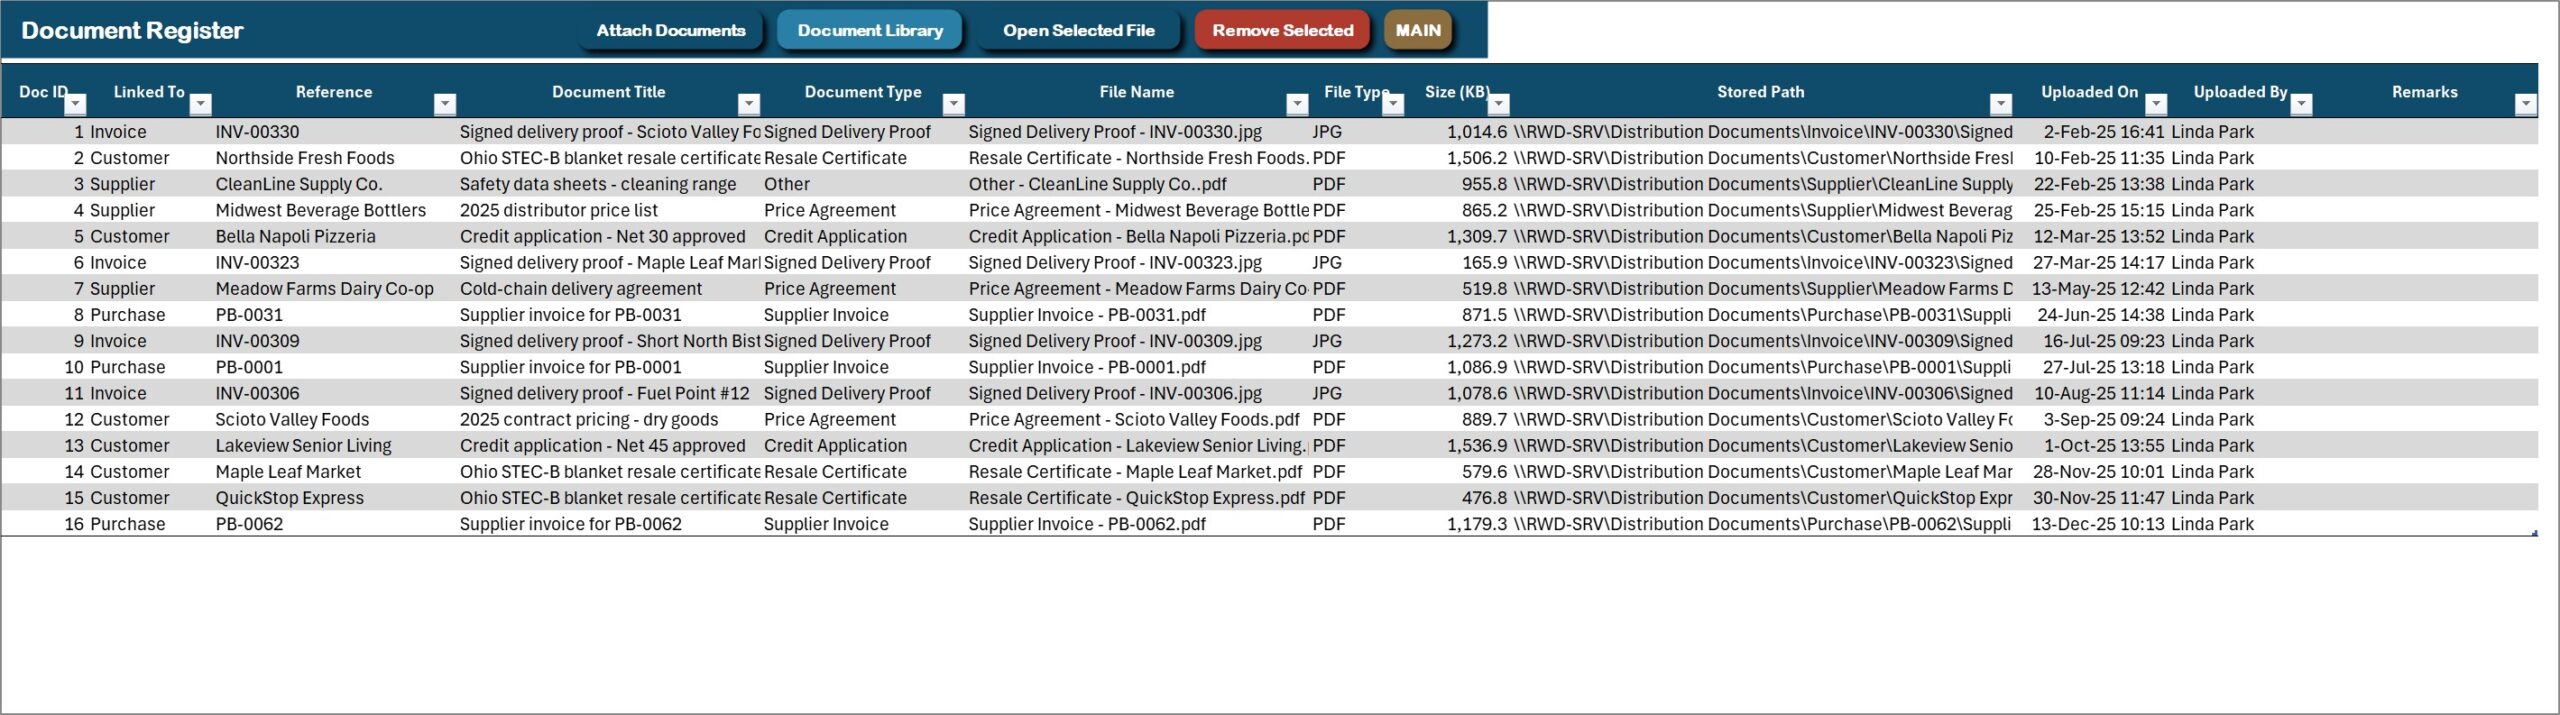This screenshot has height=715, width=2560.
Task: Select Northside Fresh Foods reference cell
Action: 334,158
